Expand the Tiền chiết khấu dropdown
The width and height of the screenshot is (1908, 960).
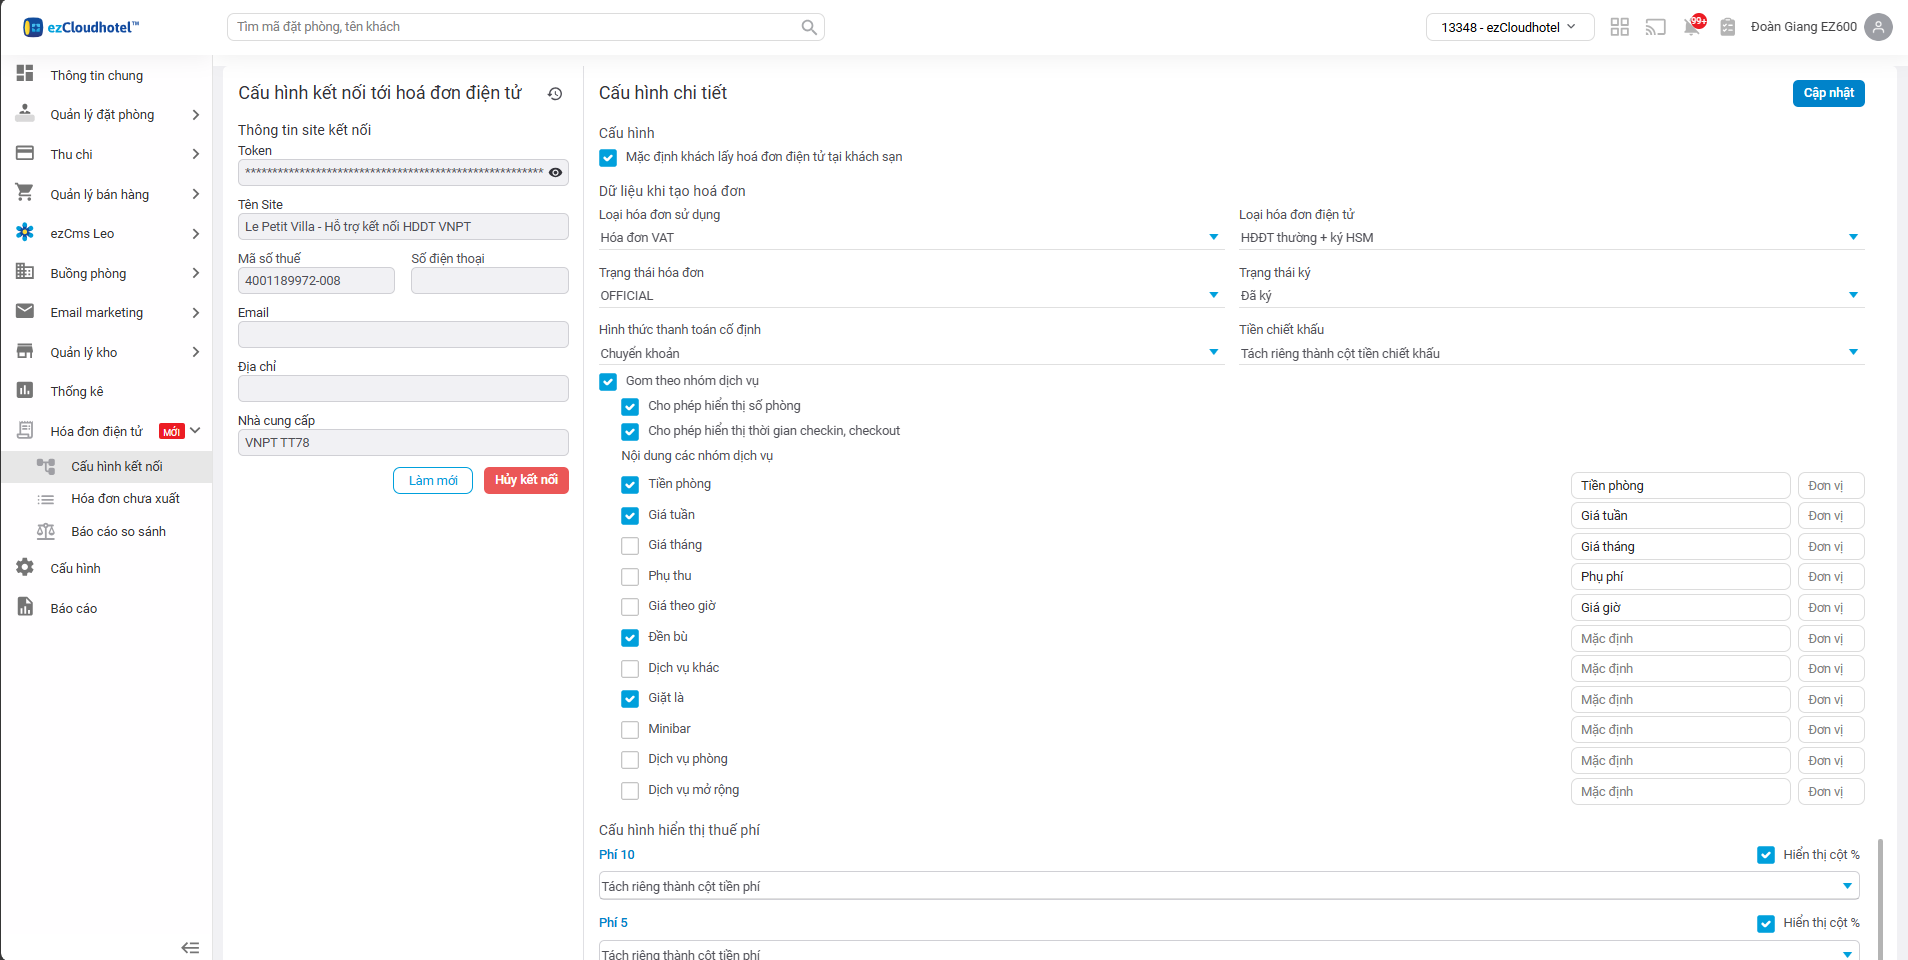(x=1550, y=353)
